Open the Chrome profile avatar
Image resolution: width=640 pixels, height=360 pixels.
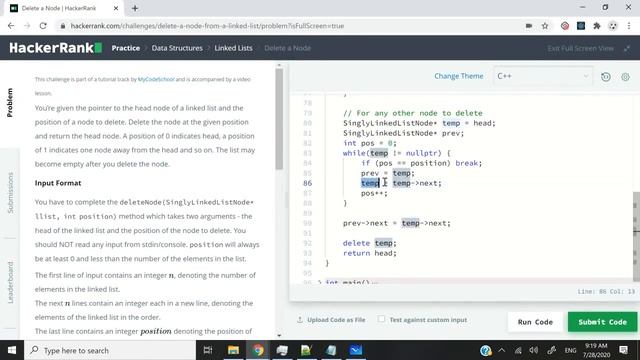(x=613, y=26)
